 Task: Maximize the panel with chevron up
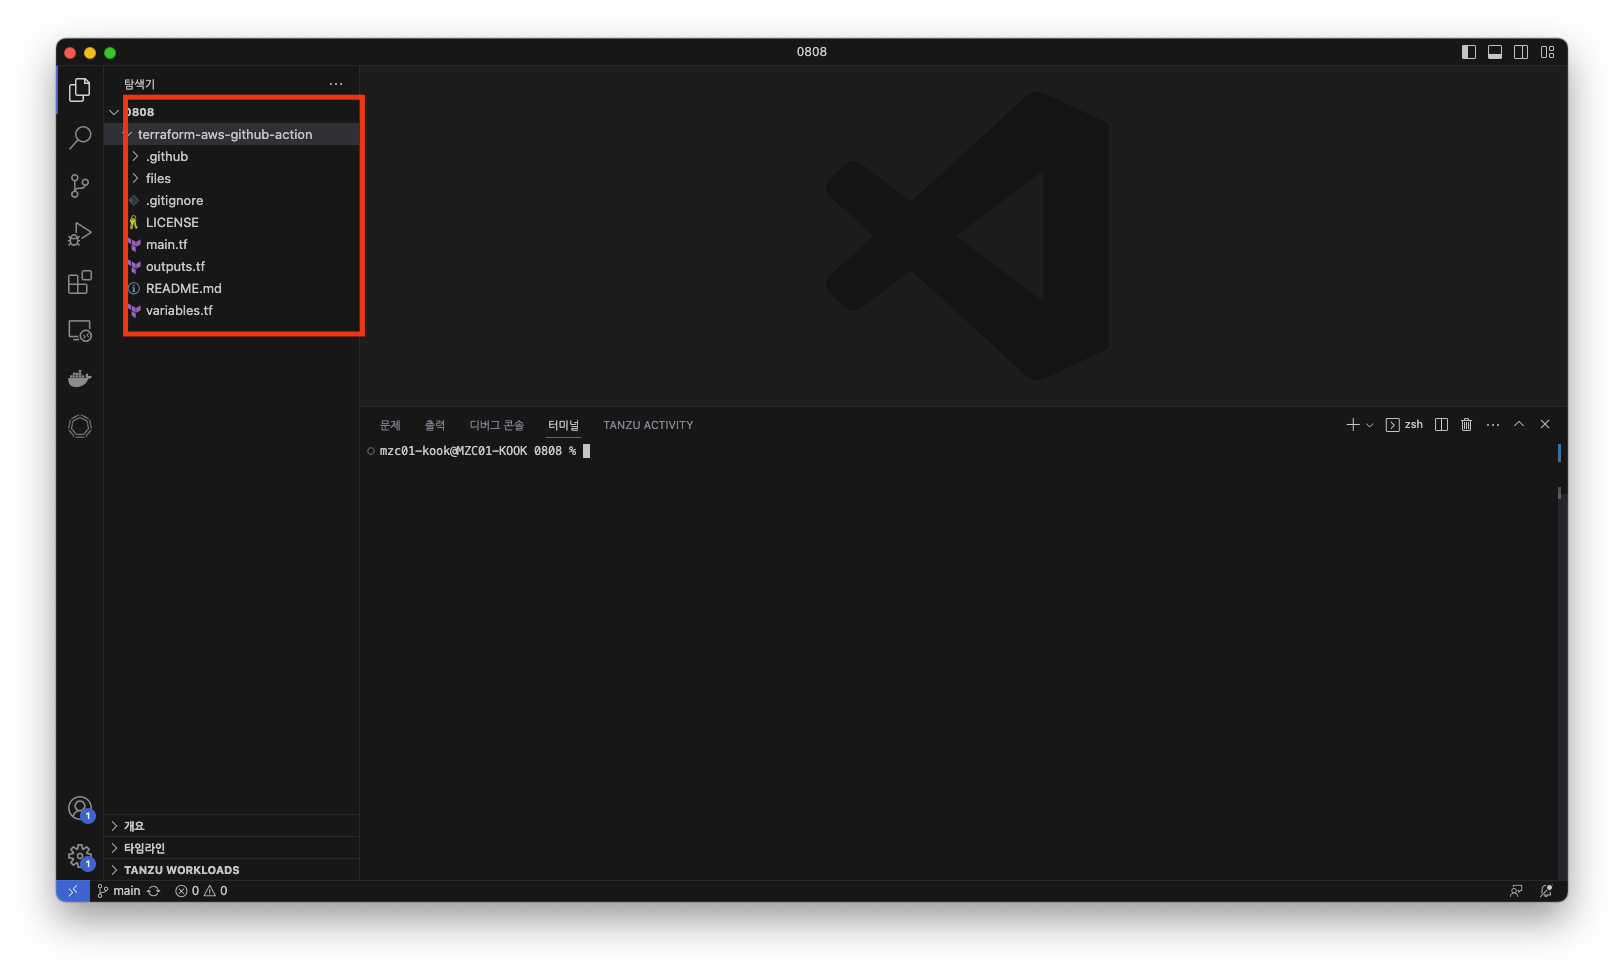(x=1519, y=425)
